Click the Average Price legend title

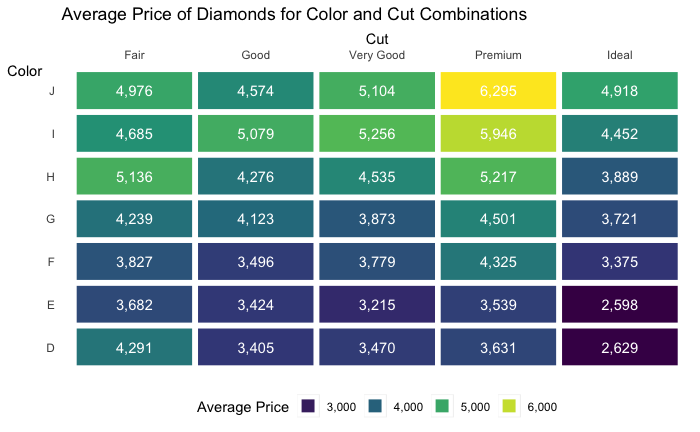point(243,407)
